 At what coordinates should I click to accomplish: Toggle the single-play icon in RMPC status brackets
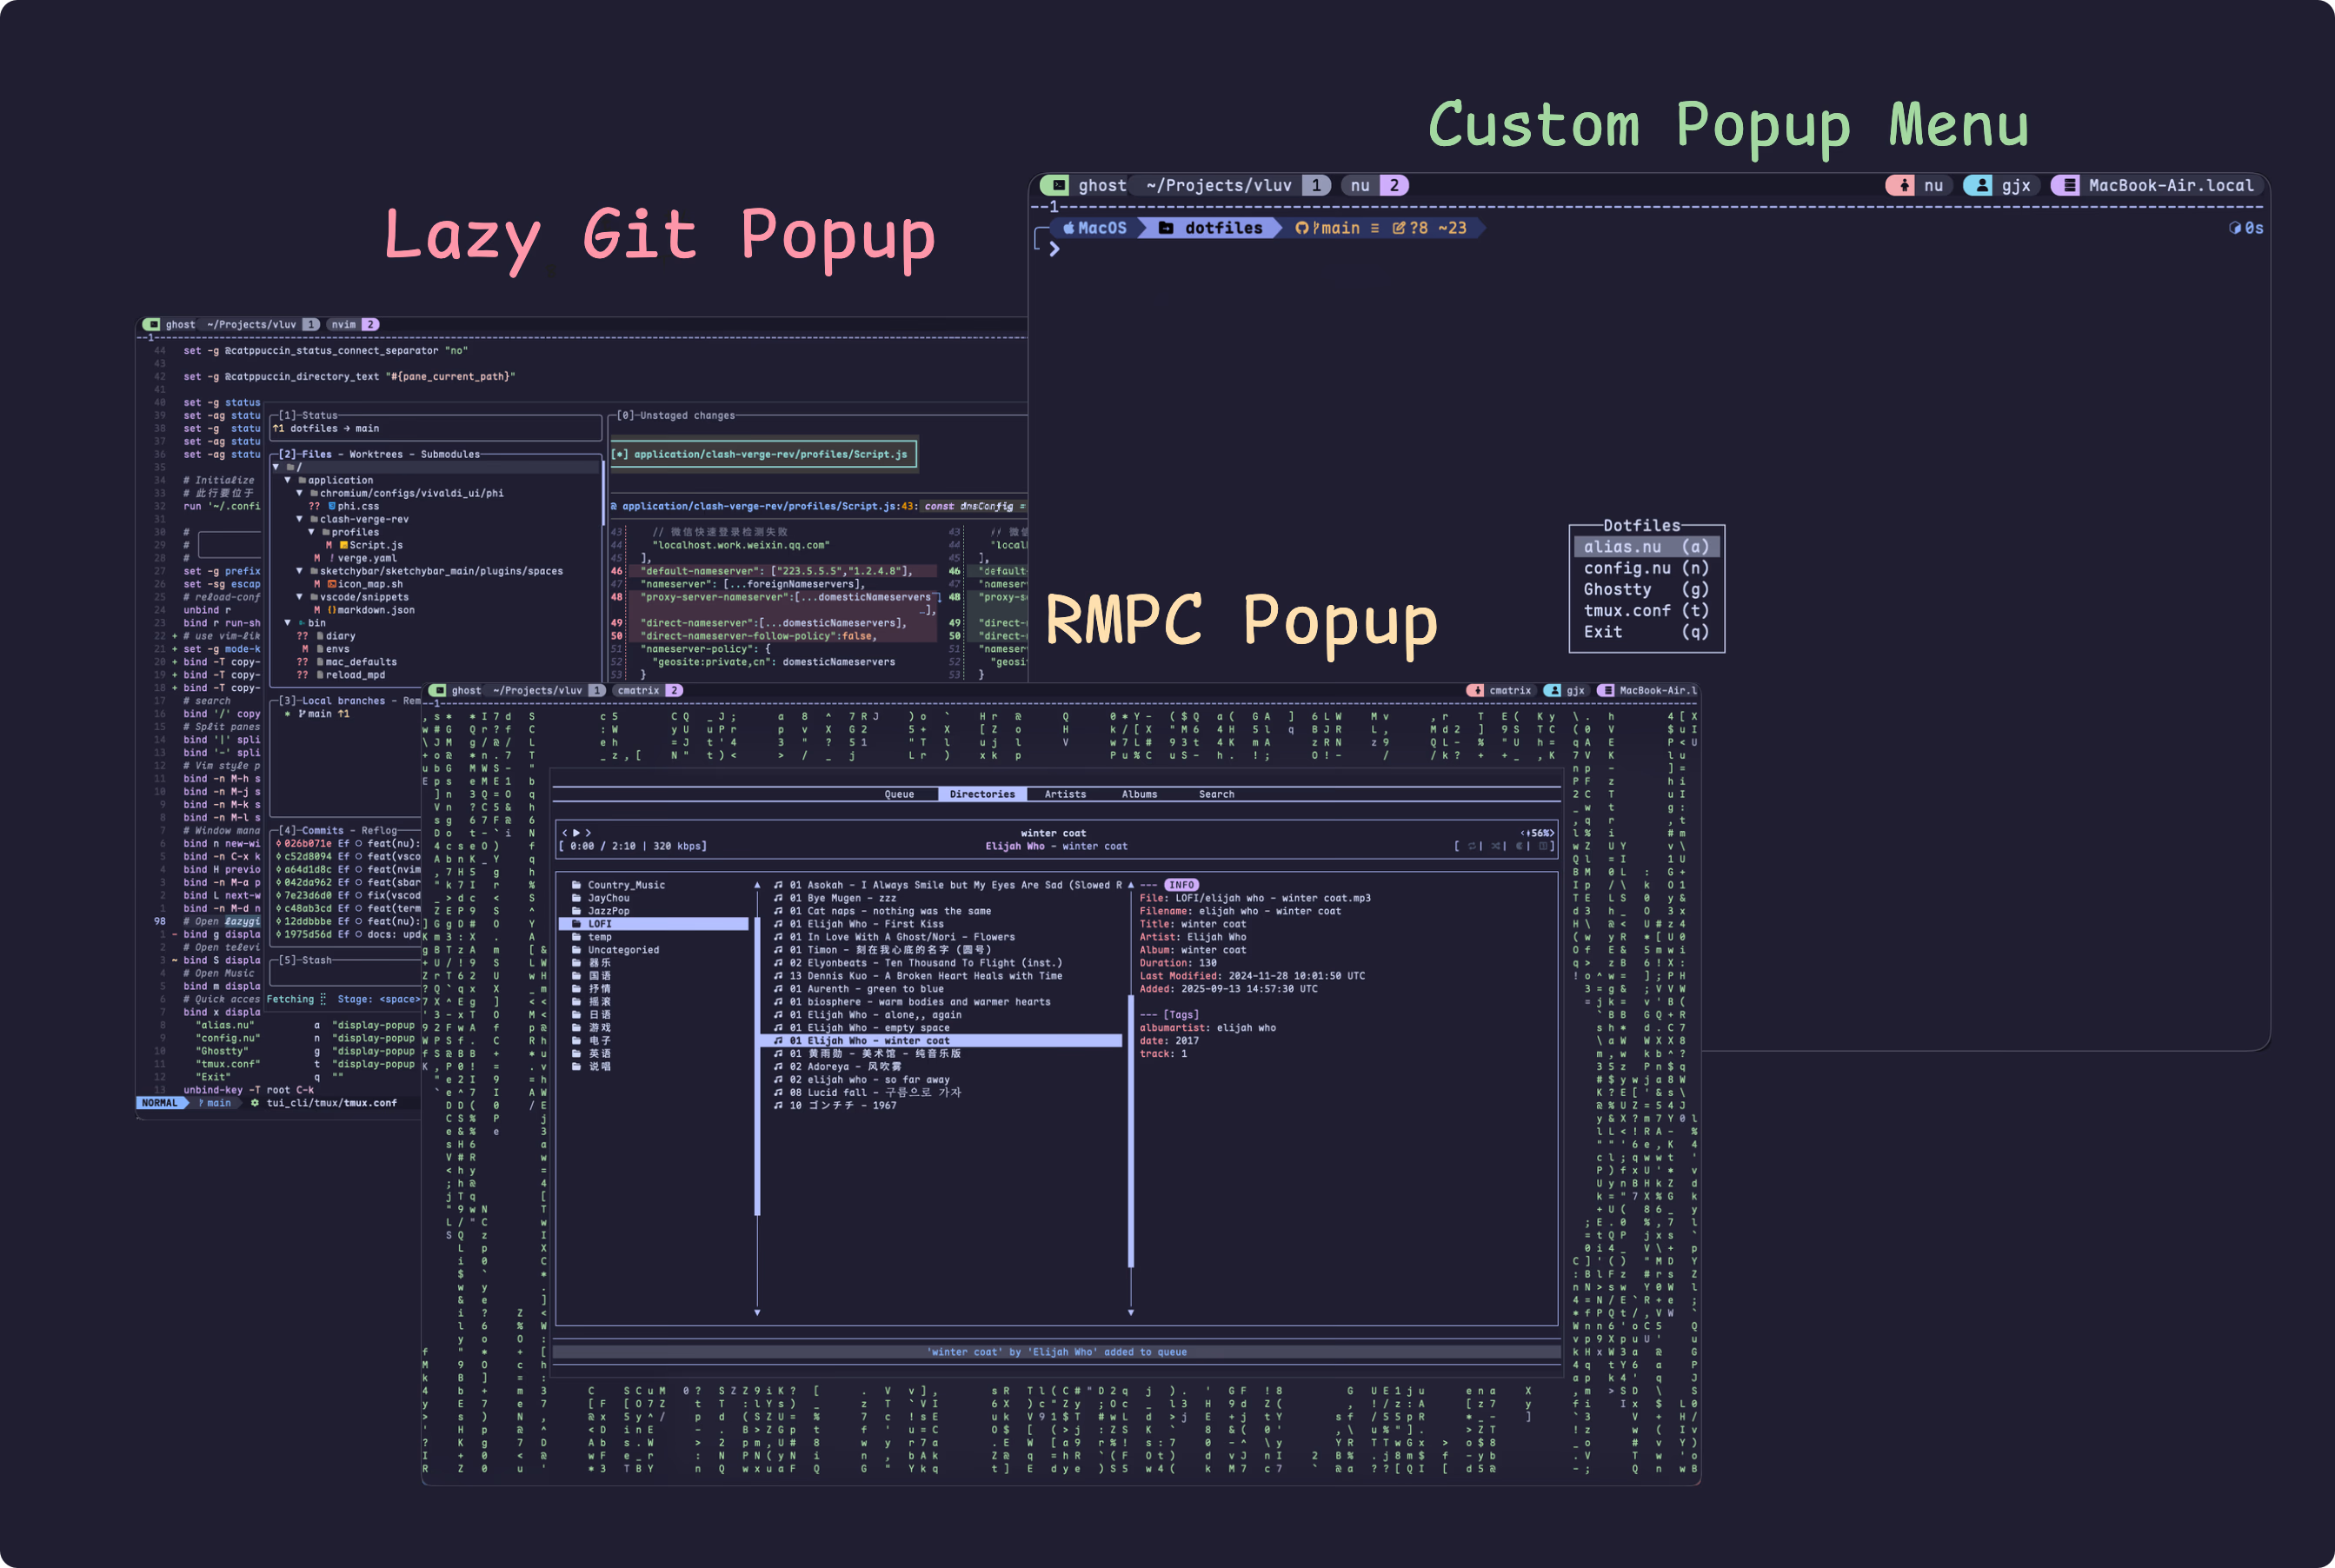(1544, 846)
